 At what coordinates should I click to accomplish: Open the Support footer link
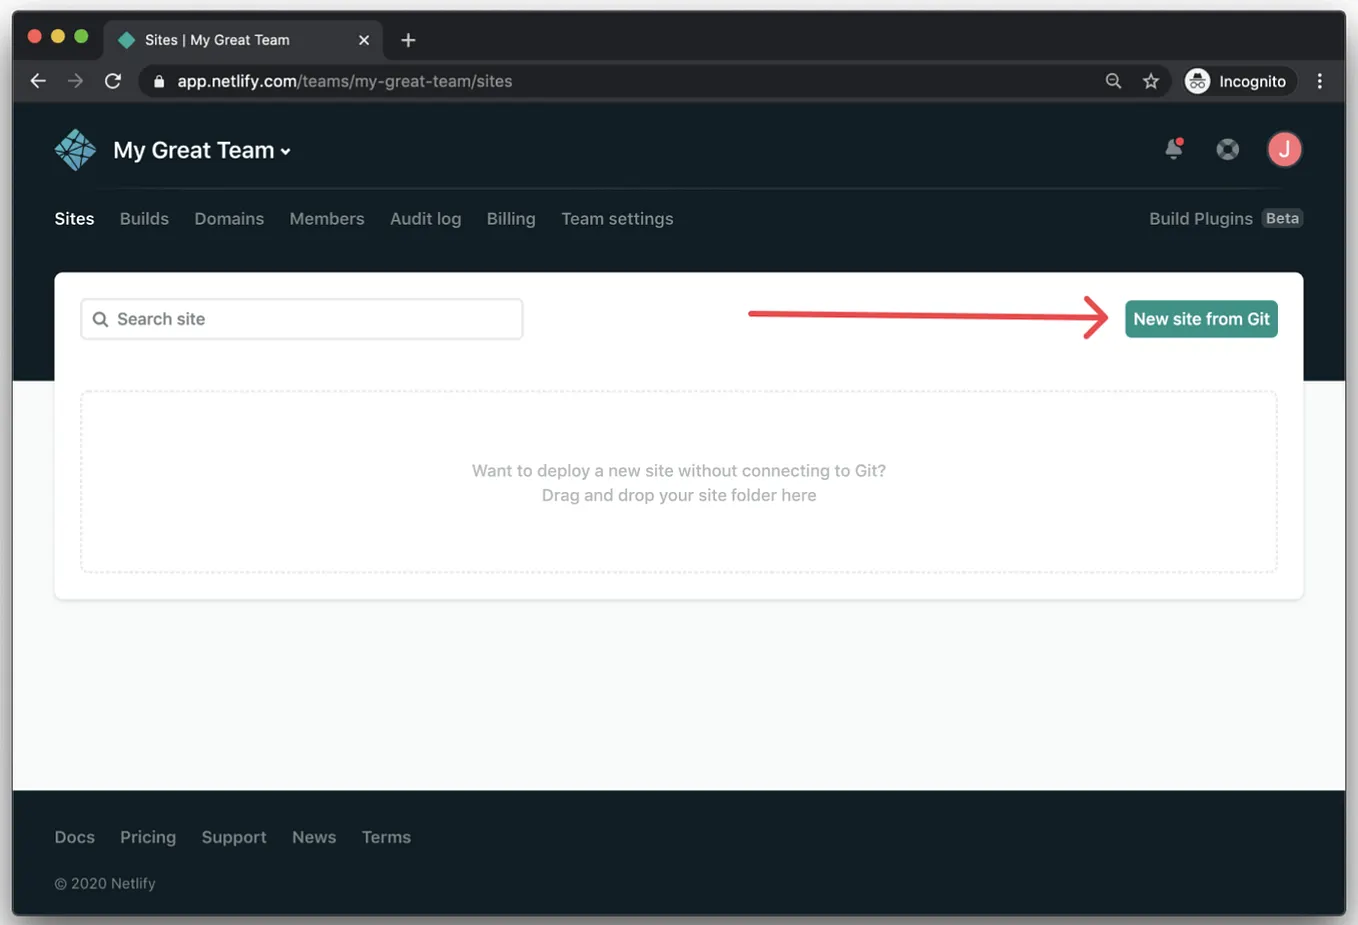[234, 837]
